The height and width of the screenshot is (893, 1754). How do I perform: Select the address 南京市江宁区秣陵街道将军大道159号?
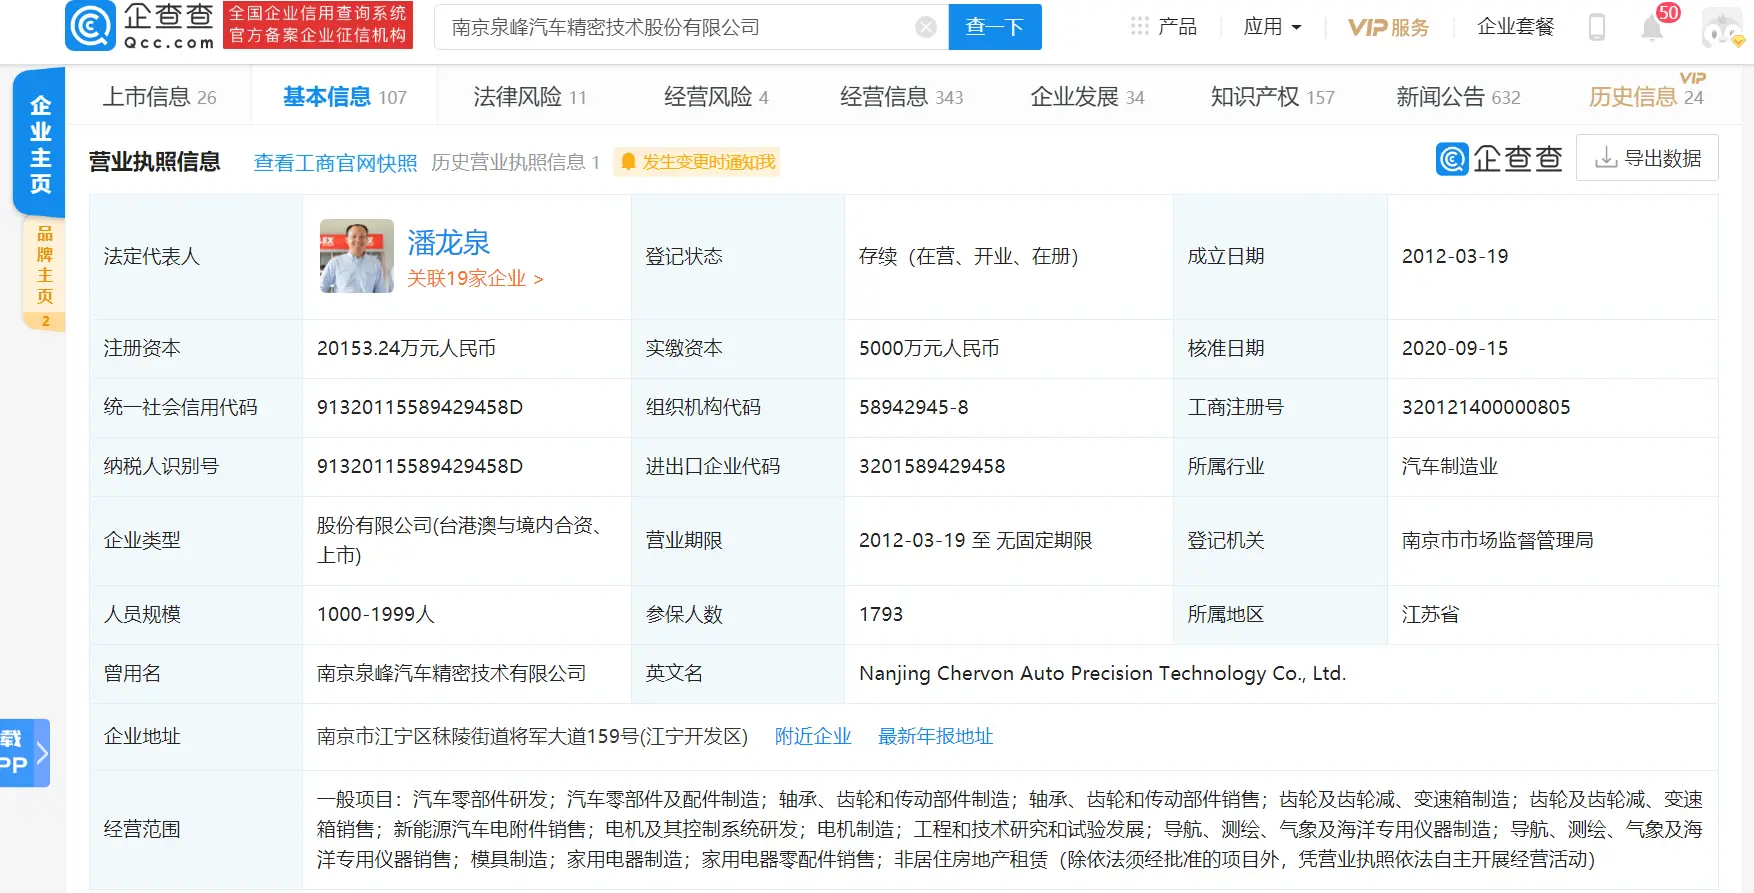532,736
